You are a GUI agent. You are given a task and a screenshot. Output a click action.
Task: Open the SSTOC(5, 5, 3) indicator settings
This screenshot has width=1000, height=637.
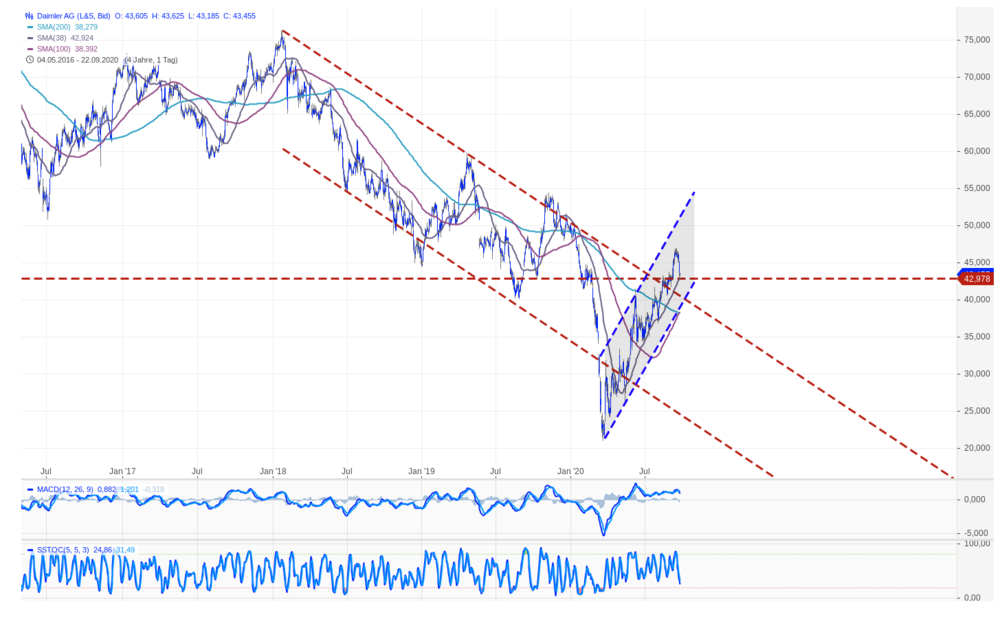click(63, 550)
